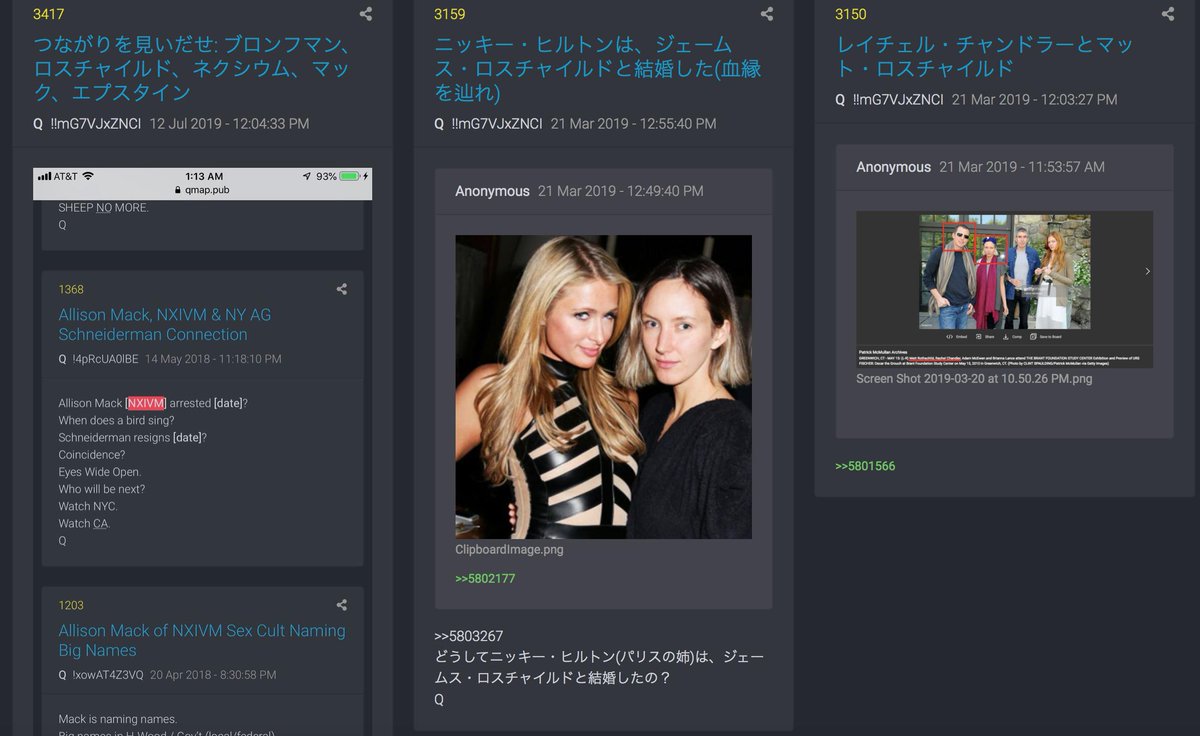Open the Allison Mack, NXIVM & NY AG title

(165, 324)
